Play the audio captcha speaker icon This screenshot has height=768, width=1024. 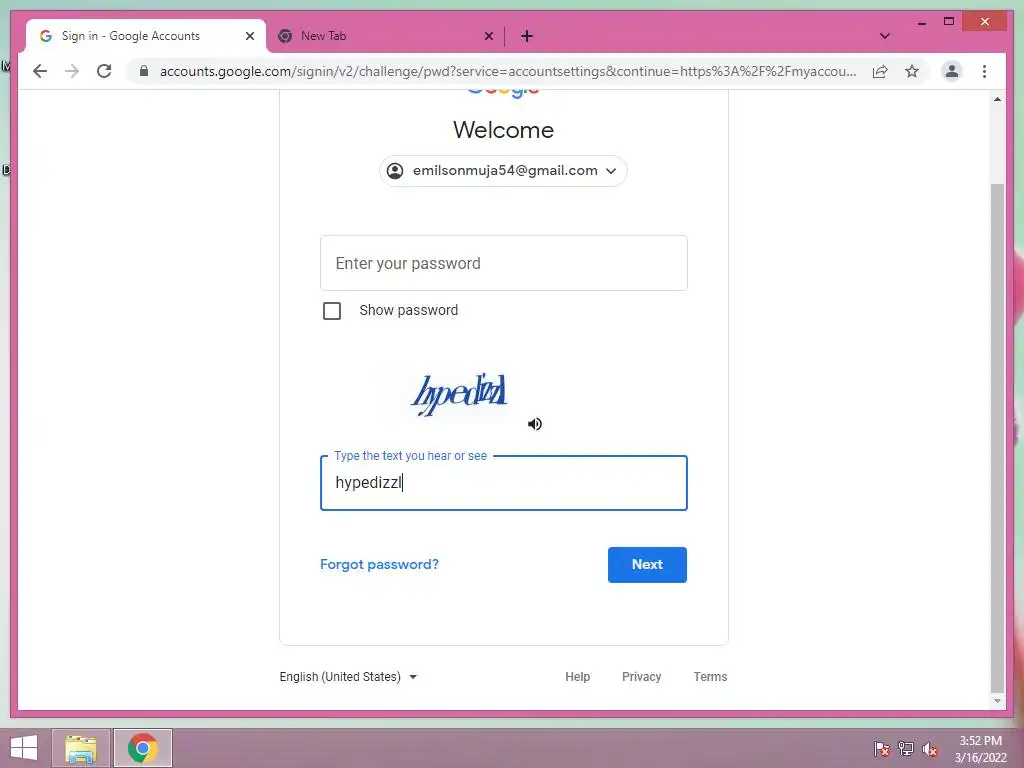pos(535,424)
